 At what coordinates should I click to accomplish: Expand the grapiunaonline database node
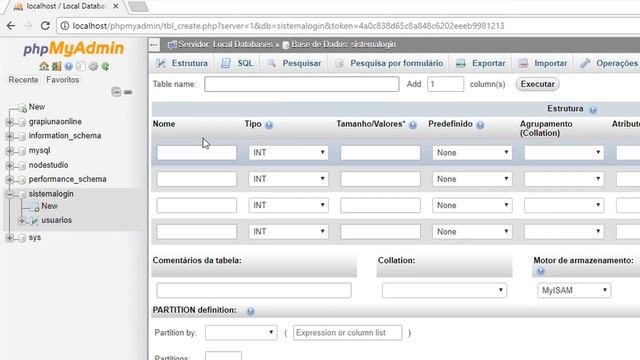(x=9, y=122)
